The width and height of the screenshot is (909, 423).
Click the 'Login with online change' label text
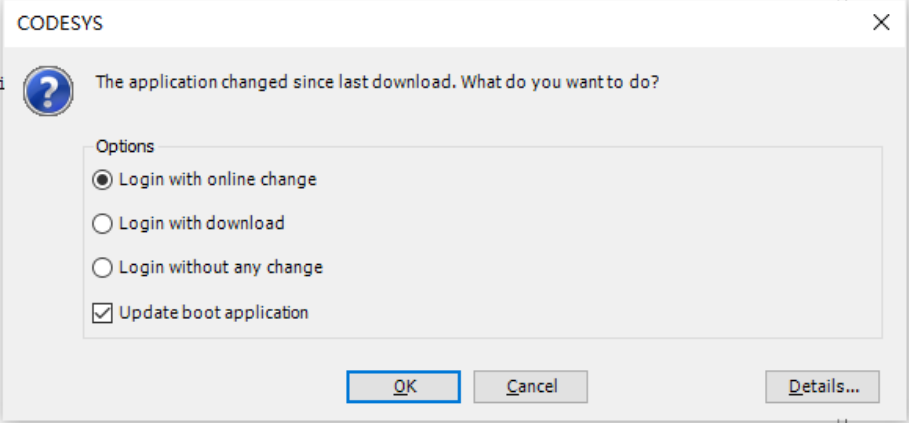[x=217, y=180]
